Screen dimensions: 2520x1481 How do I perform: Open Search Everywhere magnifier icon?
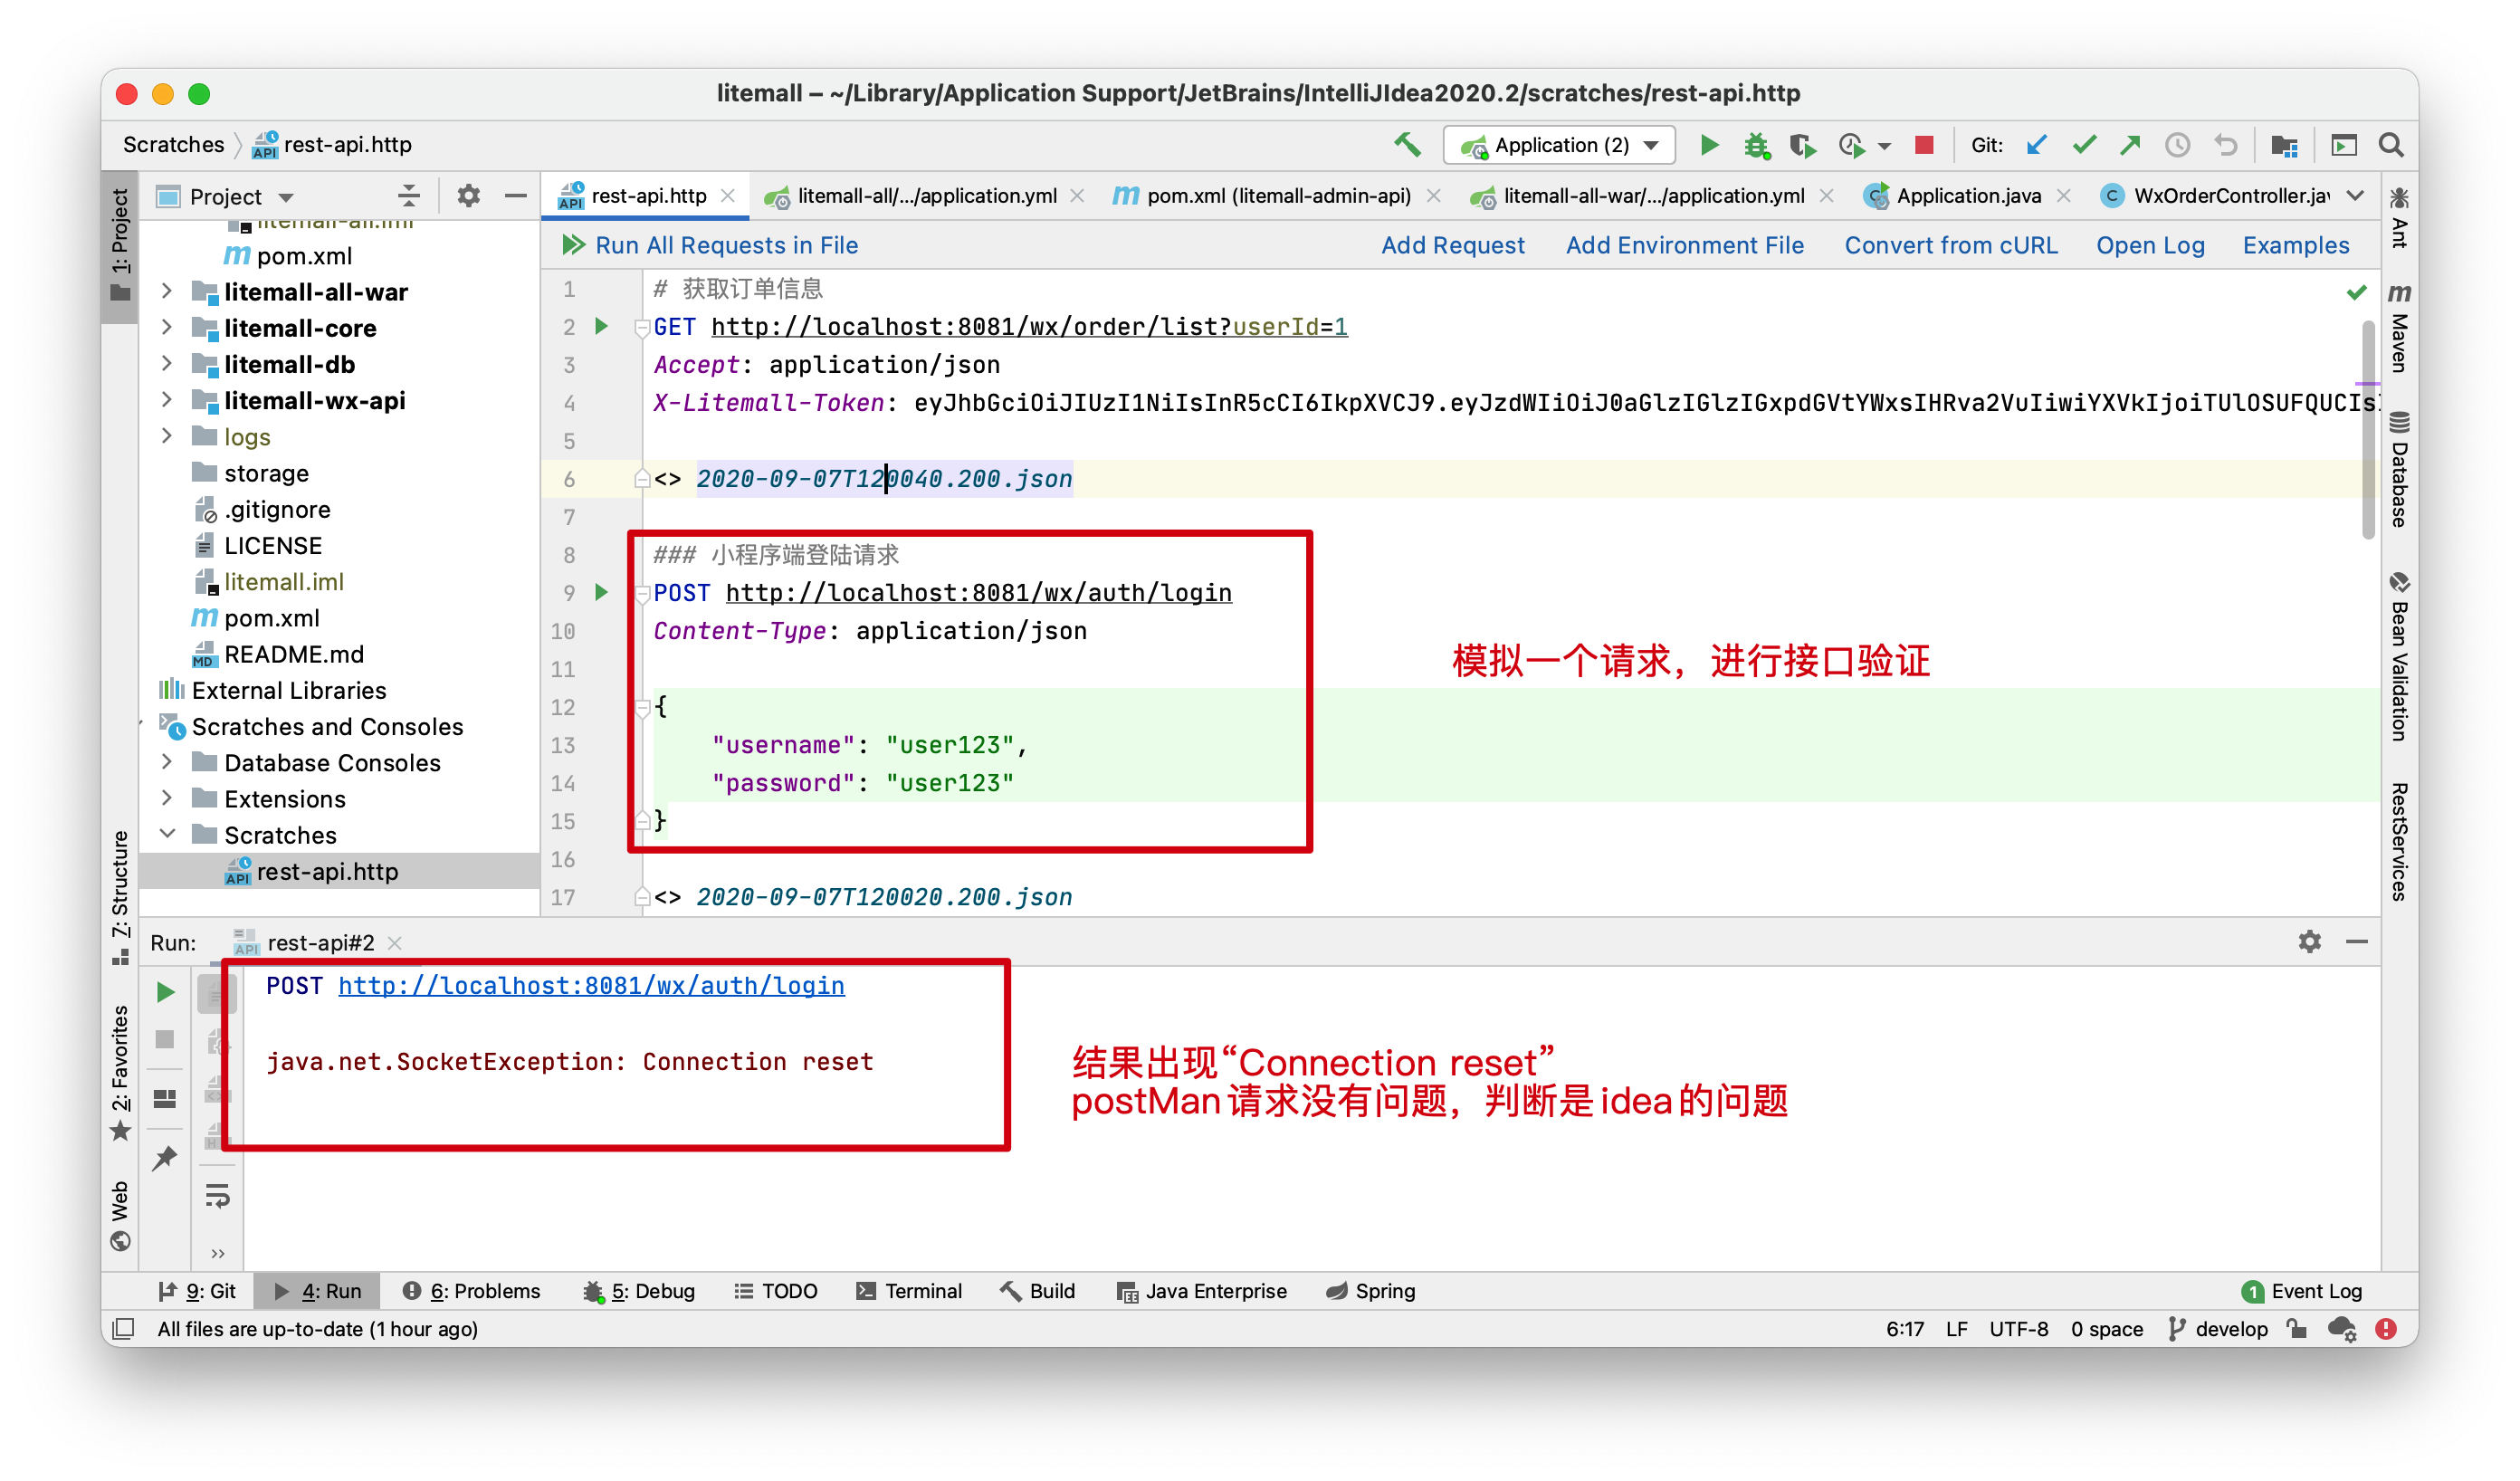coord(2391,145)
